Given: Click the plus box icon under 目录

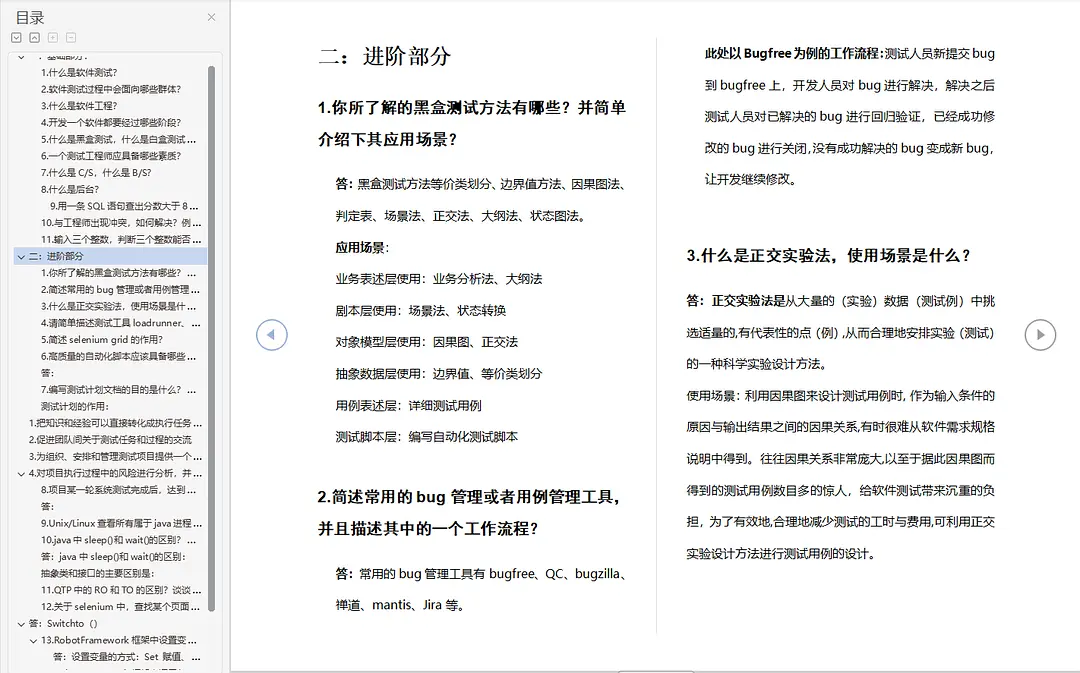Looking at the screenshot, I should [x=53, y=38].
